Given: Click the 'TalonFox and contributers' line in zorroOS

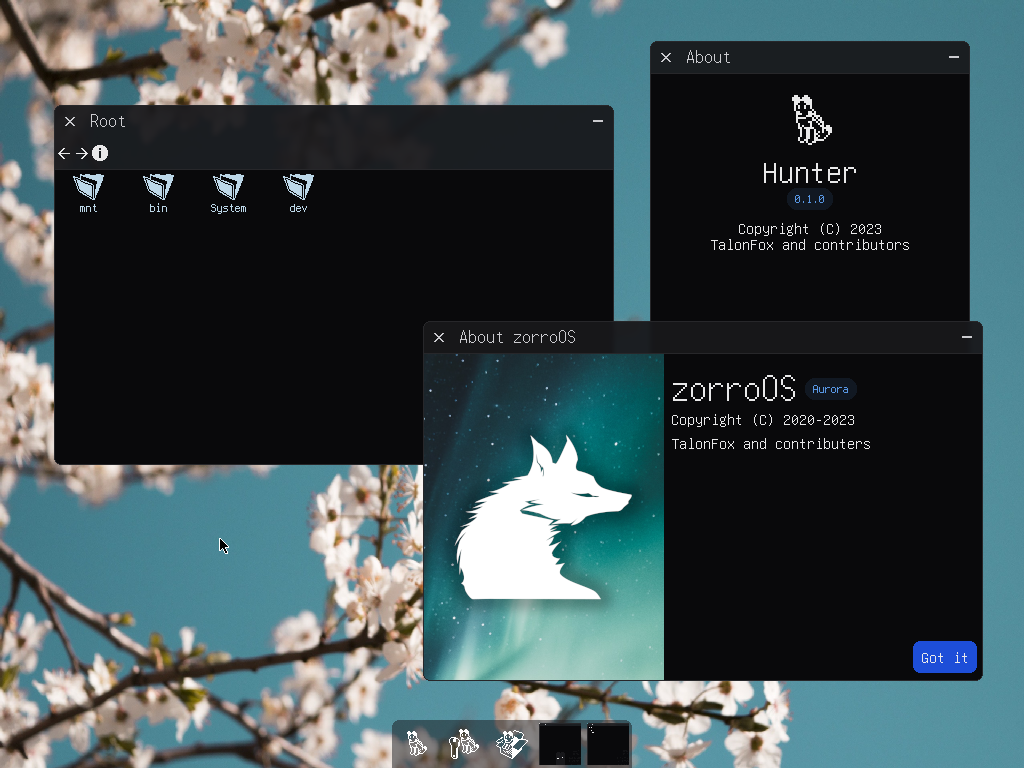Looking at the screenshot, I should click(x=771, y=444).
